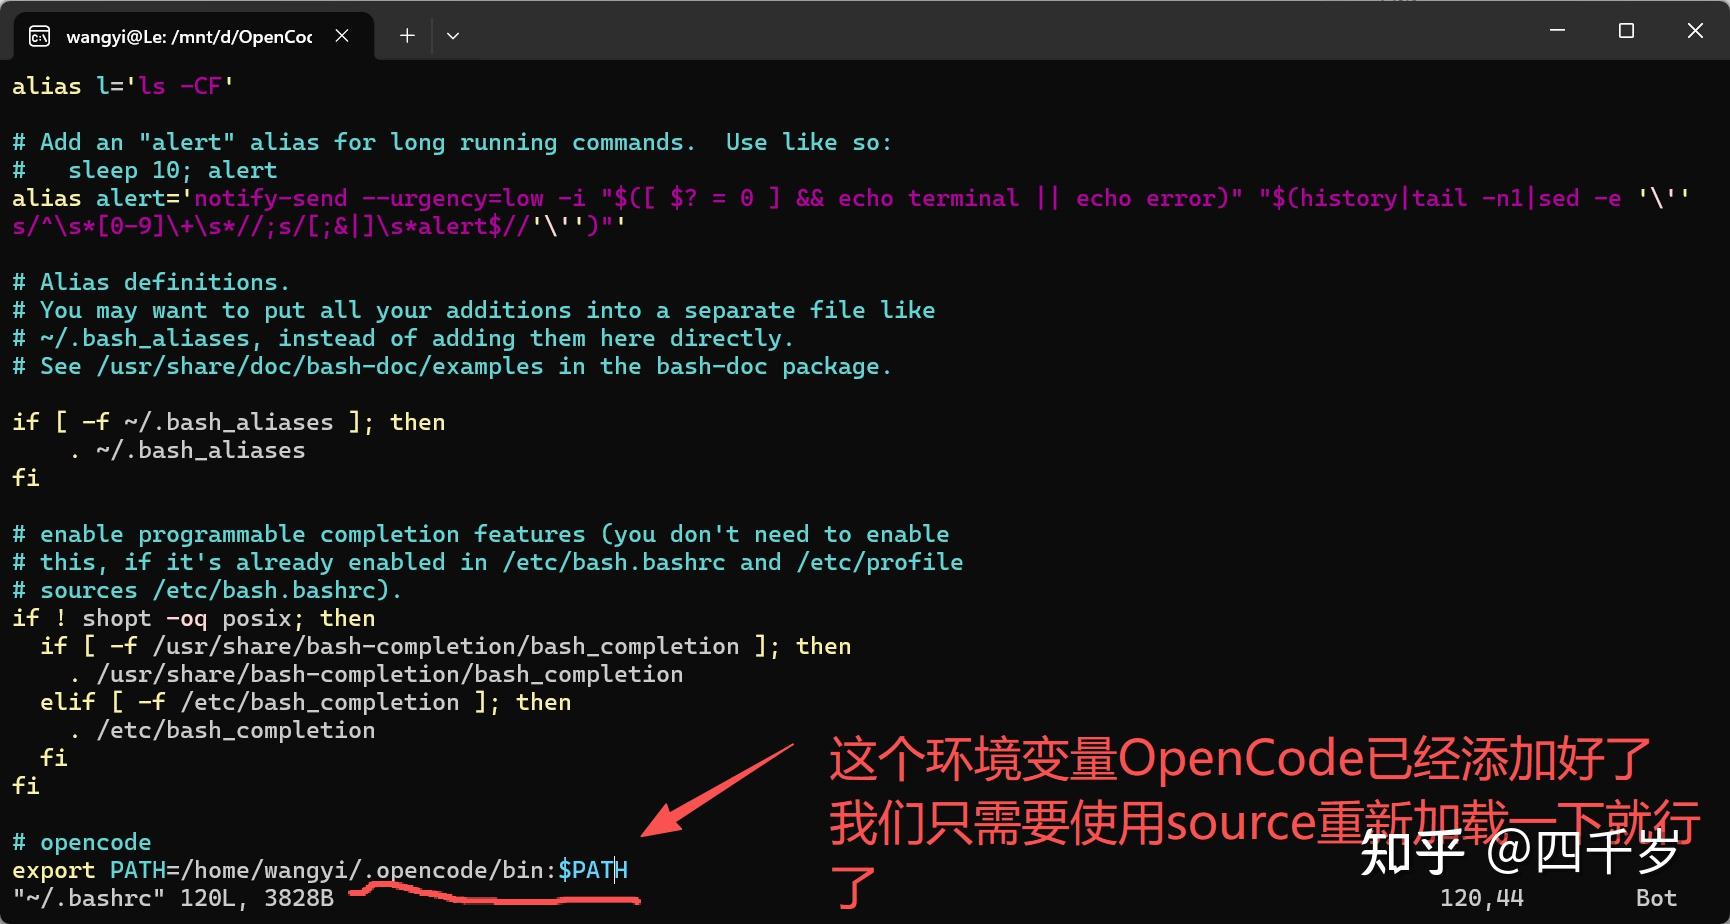Image resolution: width=1730 pixels, height=924 pixels.
Task: Expand the new tab profile dropdown
Action: coord(453,36)
